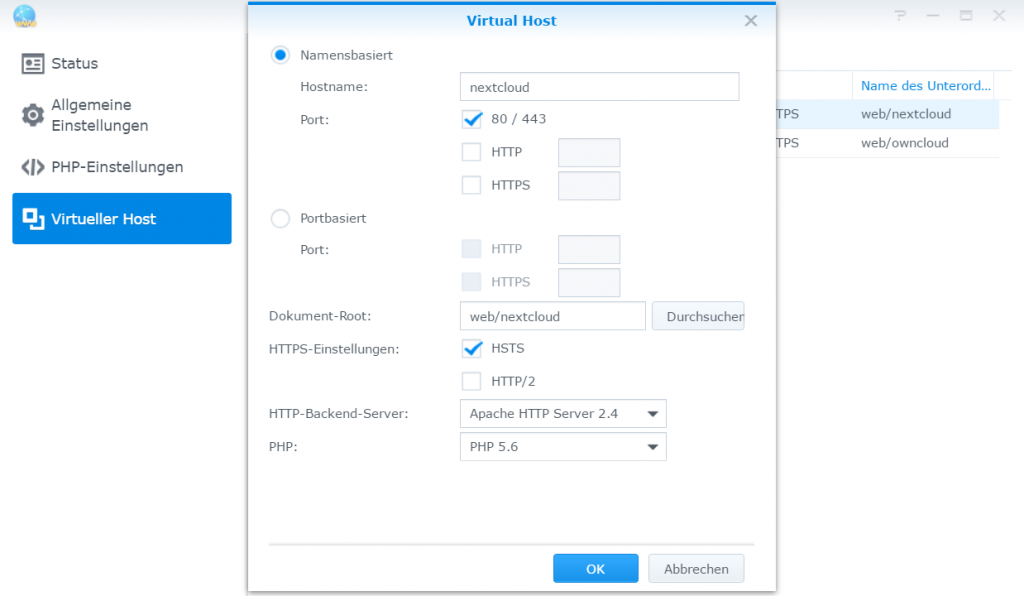Confirm settings with the OK button
The height and width of the screenshot is (596, 1024).
point(595,567)
